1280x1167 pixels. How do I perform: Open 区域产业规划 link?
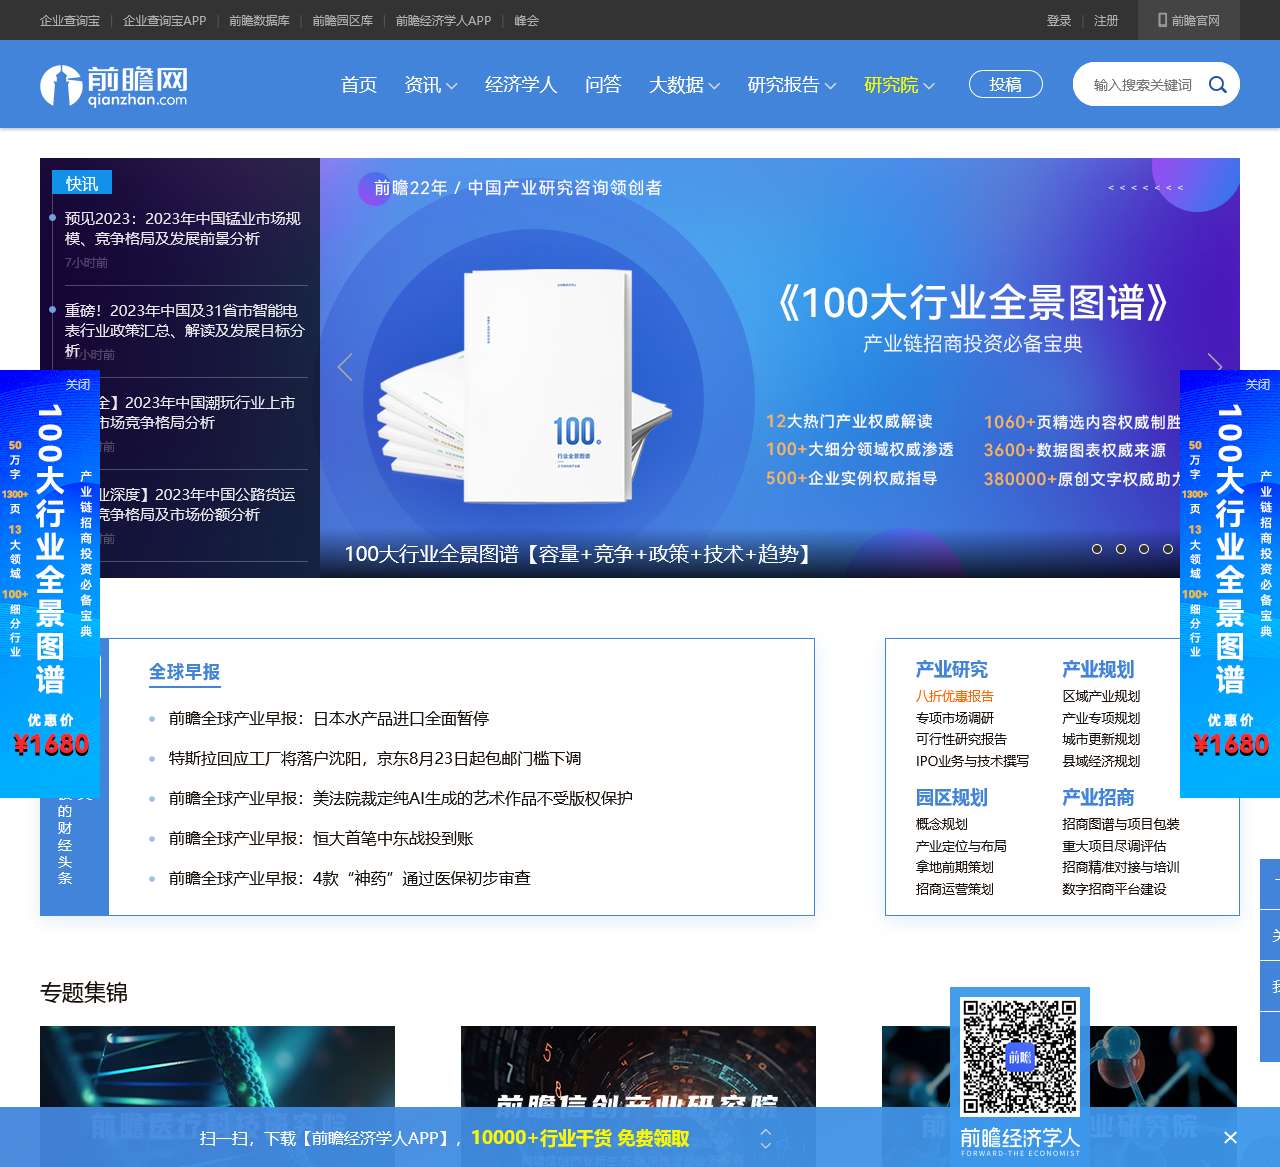(1101, 696)
